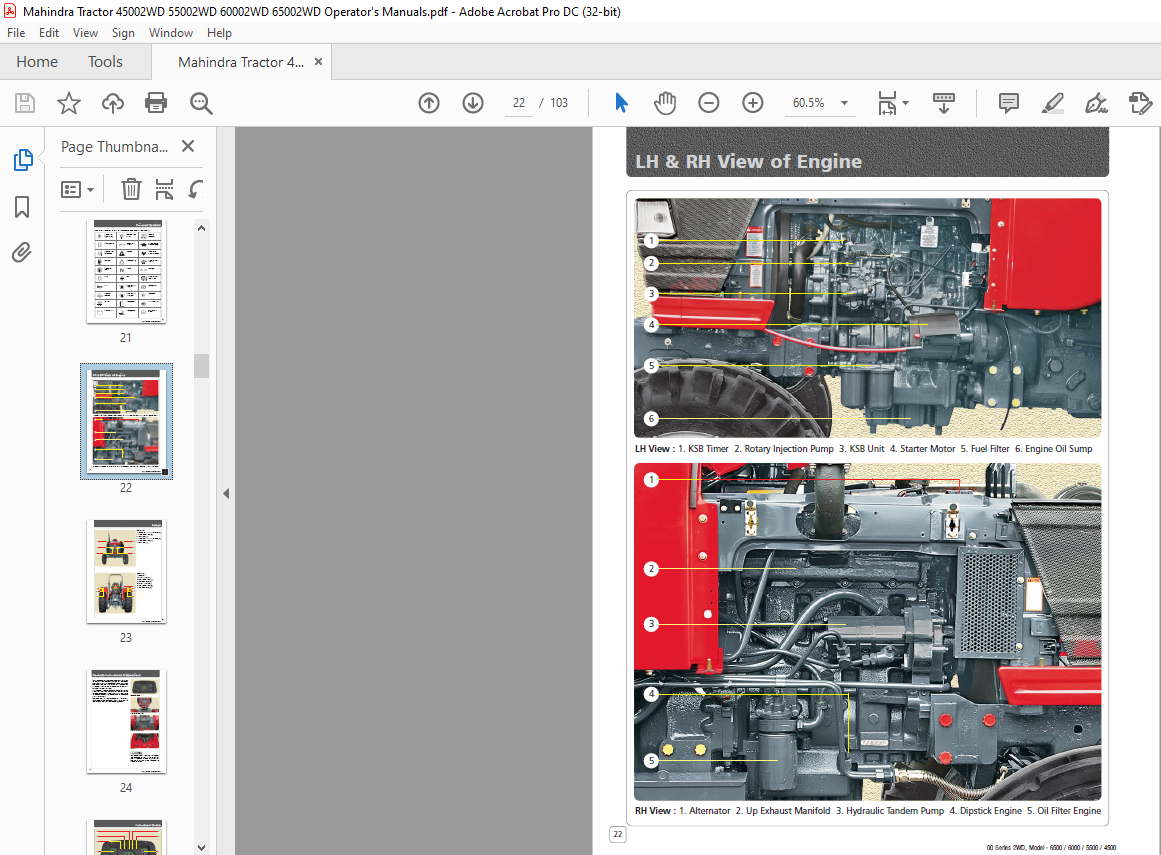Go to previous page with up arrow
This screenshot has height=855, width=1161.
429,103
